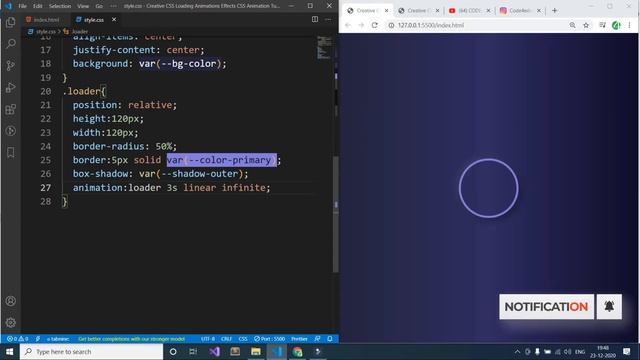
Task: Change the UTF-8 file encoding
Action: (x=208, y=339)
